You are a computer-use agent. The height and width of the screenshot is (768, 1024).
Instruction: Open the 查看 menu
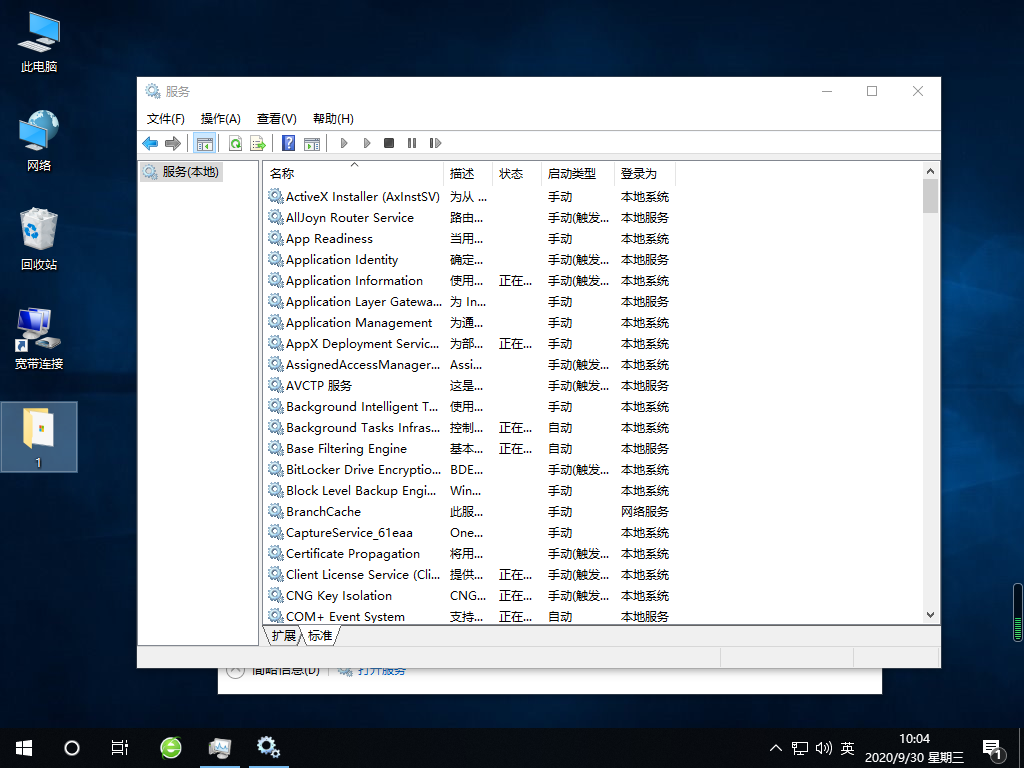tap(277, 118)
